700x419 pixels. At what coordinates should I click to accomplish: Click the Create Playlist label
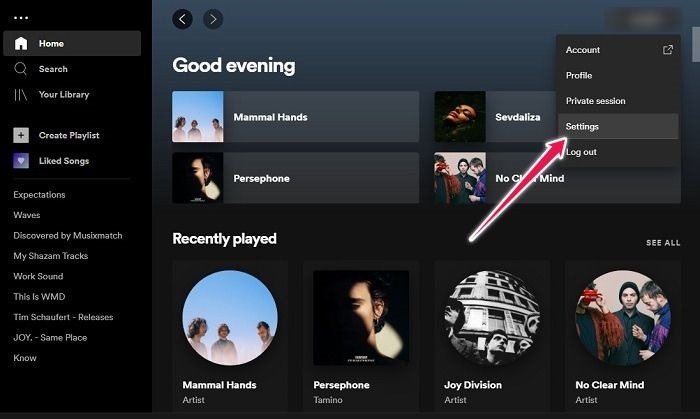pyautogui.click(x=69, y=135)
